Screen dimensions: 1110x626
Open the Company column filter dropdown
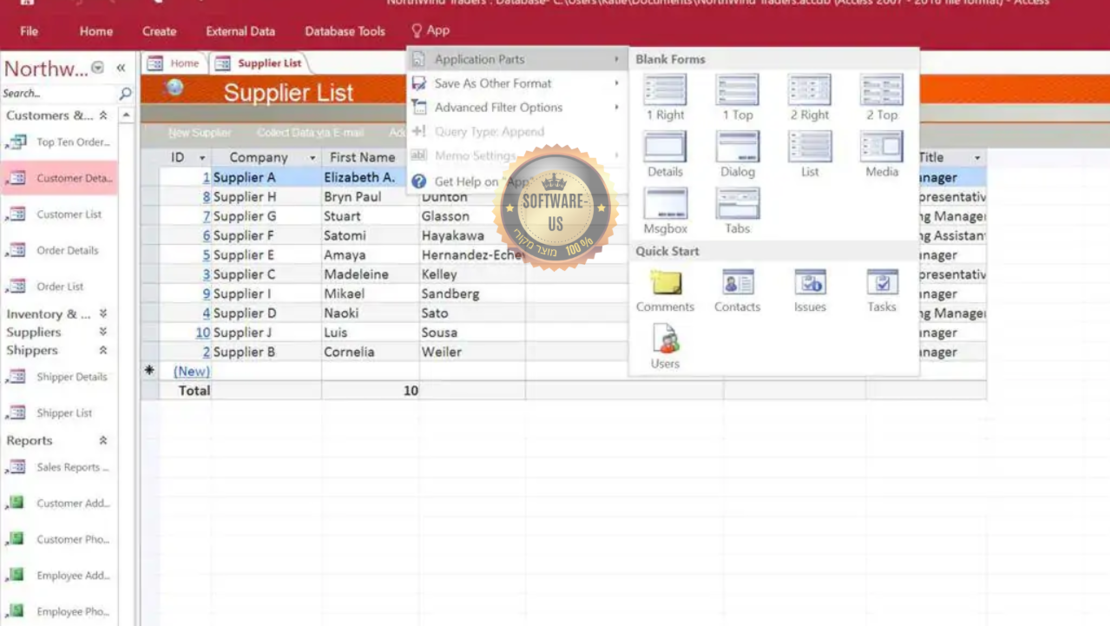click(312, 158)
